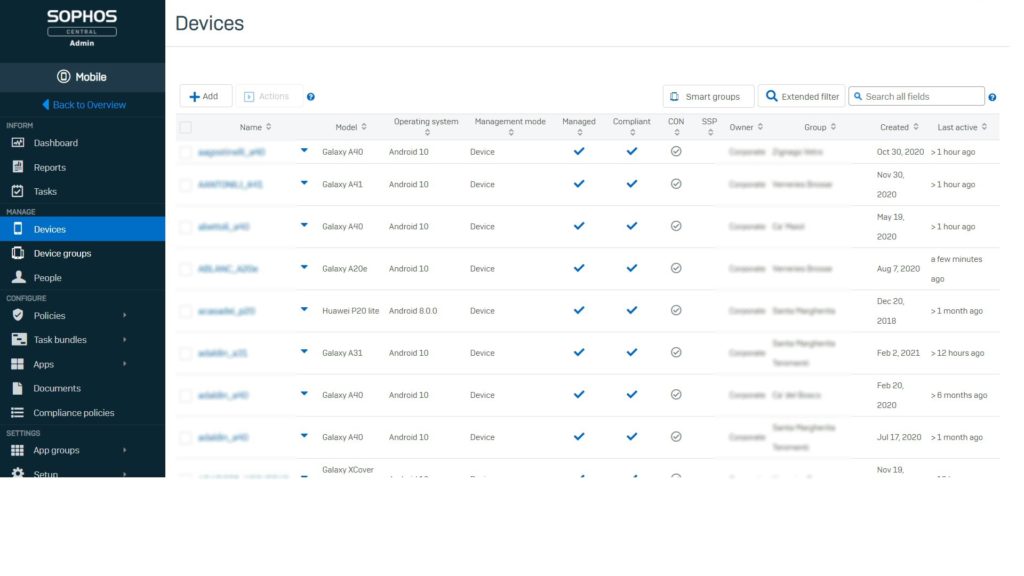This screenshot has height=576, width=1024.
Task: Click the App groups sidebar icon
Action: [18, 451]
